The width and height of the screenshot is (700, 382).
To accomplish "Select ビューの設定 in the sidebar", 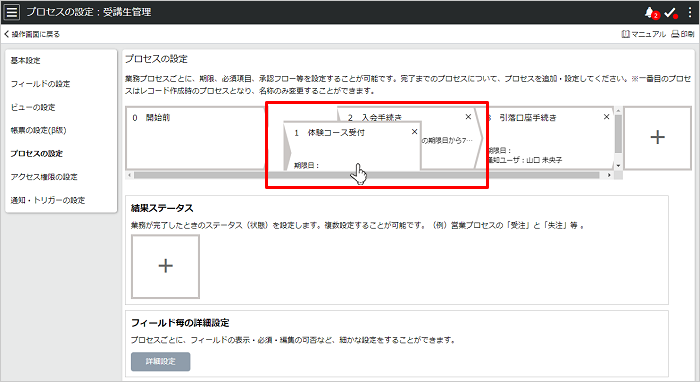I will (x=33, y=107).
